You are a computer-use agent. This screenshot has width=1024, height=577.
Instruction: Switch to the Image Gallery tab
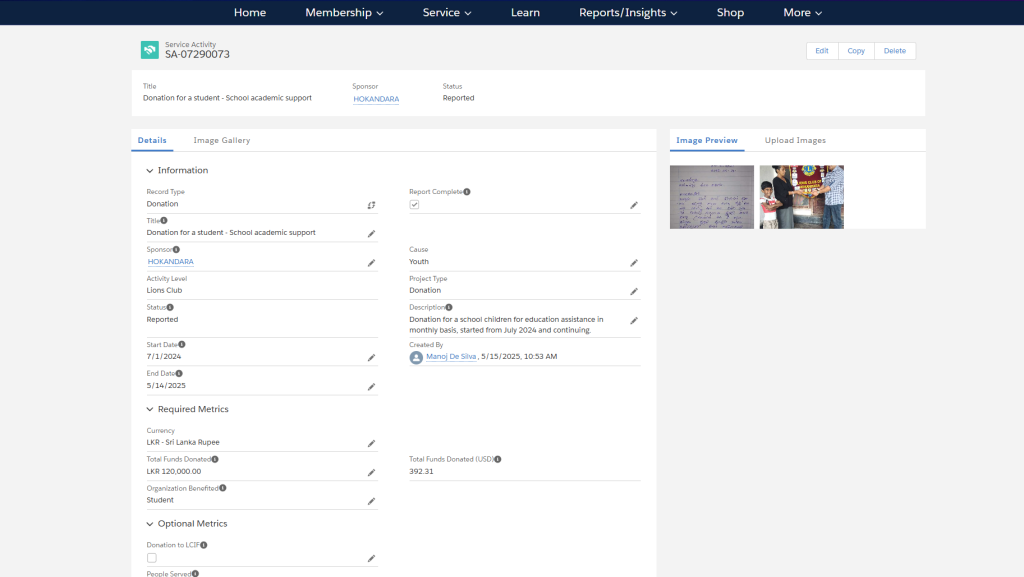click(x=221, y=140)
